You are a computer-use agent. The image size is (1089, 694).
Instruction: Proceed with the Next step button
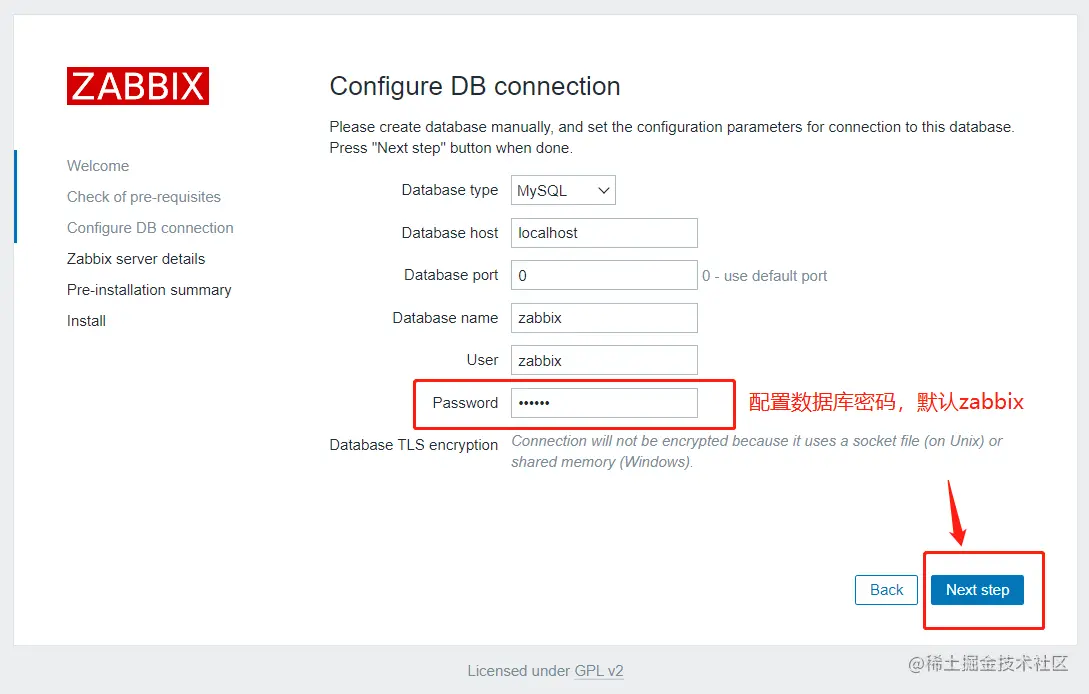click(x=977, y=590)
